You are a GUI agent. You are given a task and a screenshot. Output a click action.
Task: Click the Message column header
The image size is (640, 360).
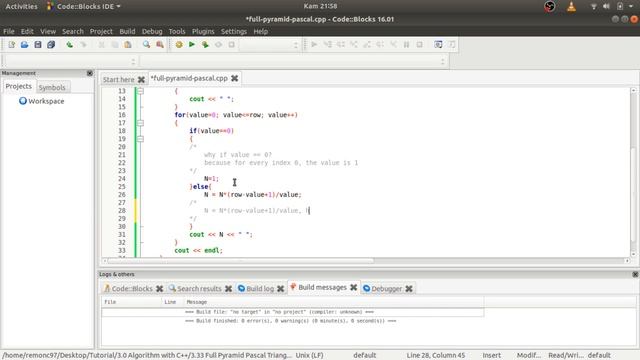(x=334, y=302)
